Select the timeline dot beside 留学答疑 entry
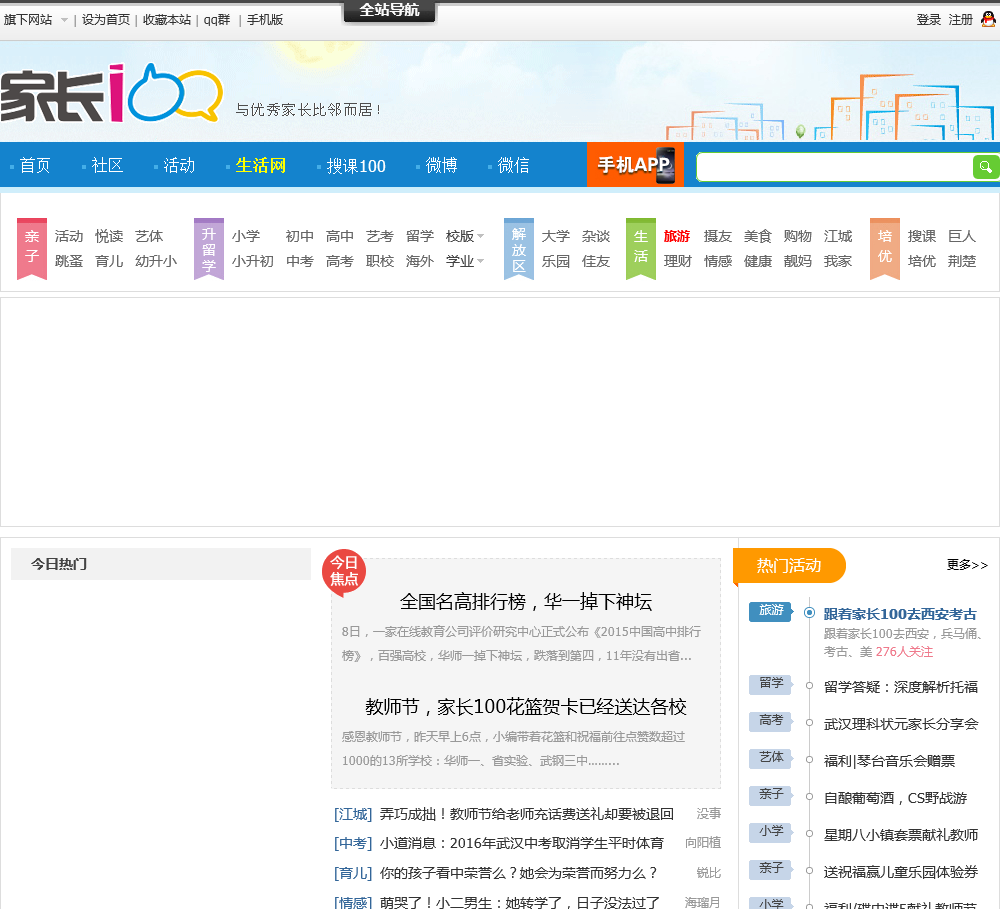 [x=809, y=685]
